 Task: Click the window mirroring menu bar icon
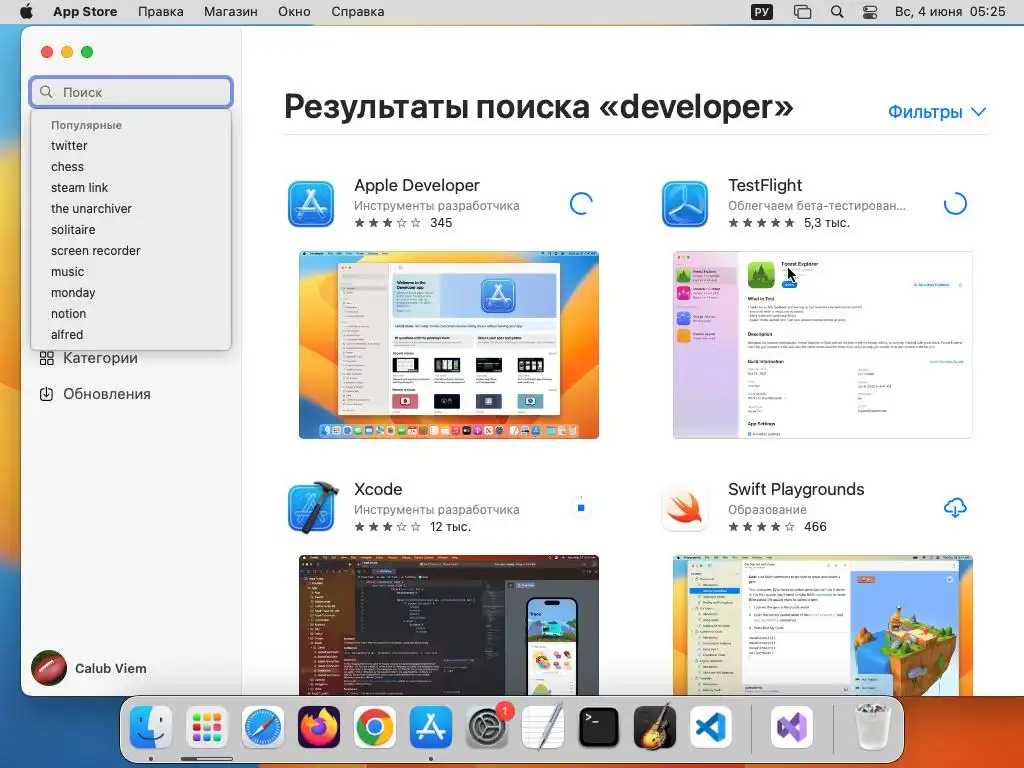pyautogui.click(x=803, y=12)
